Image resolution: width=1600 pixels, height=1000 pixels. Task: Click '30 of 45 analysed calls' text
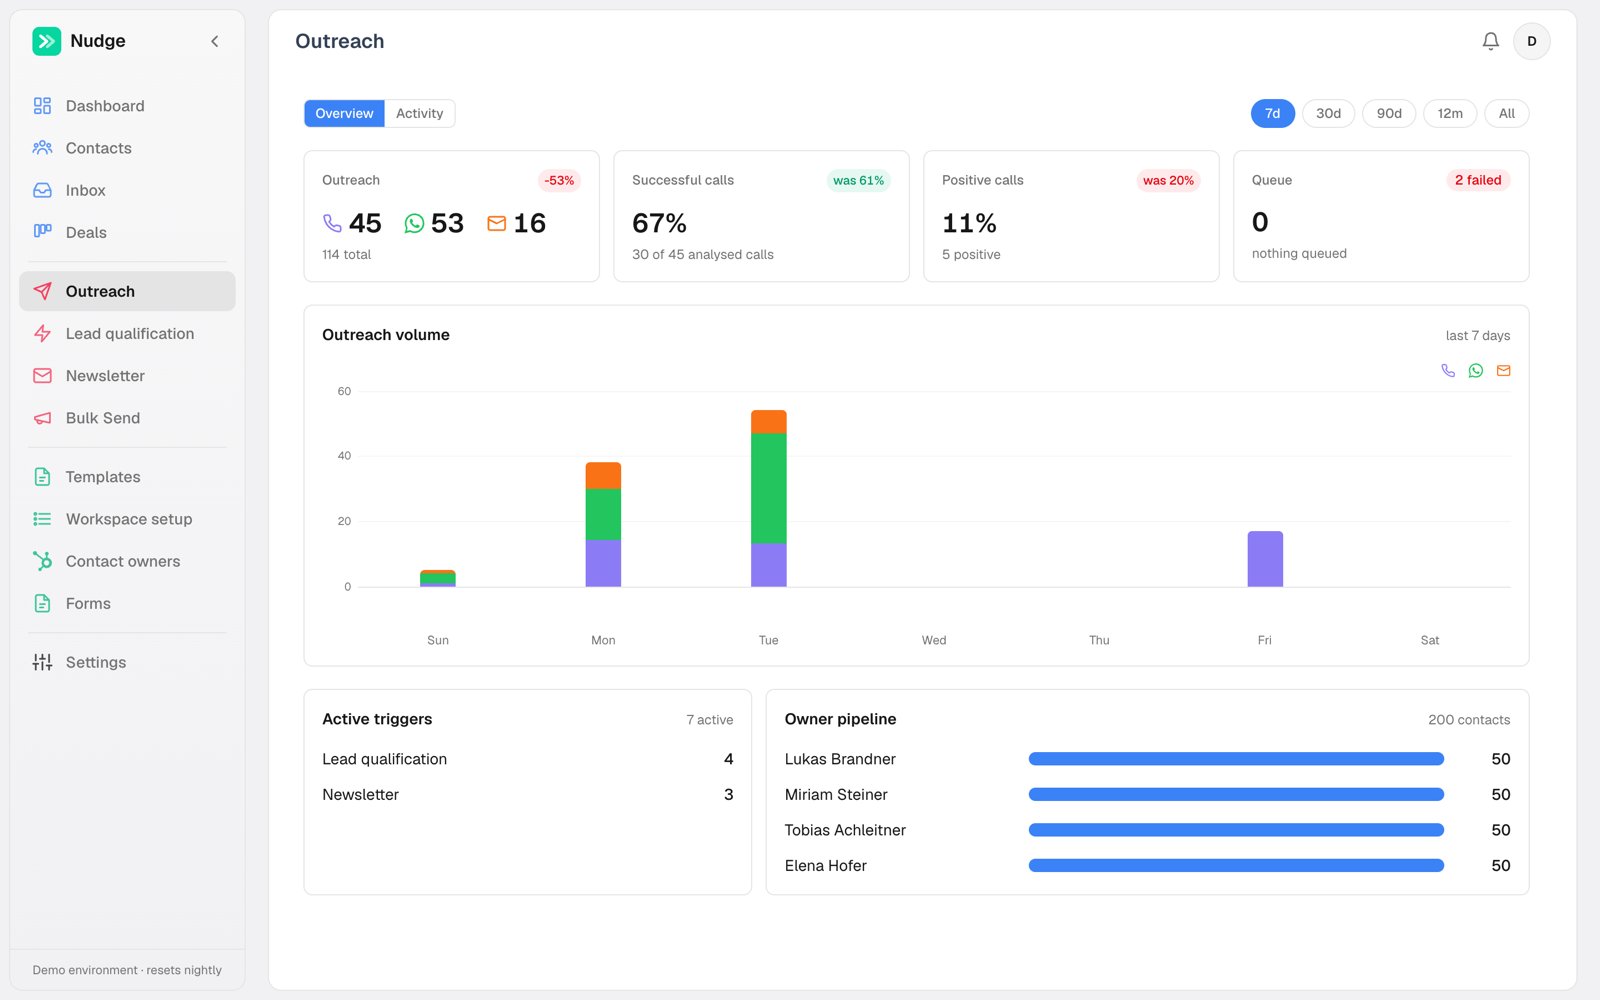tap(703, 255)
